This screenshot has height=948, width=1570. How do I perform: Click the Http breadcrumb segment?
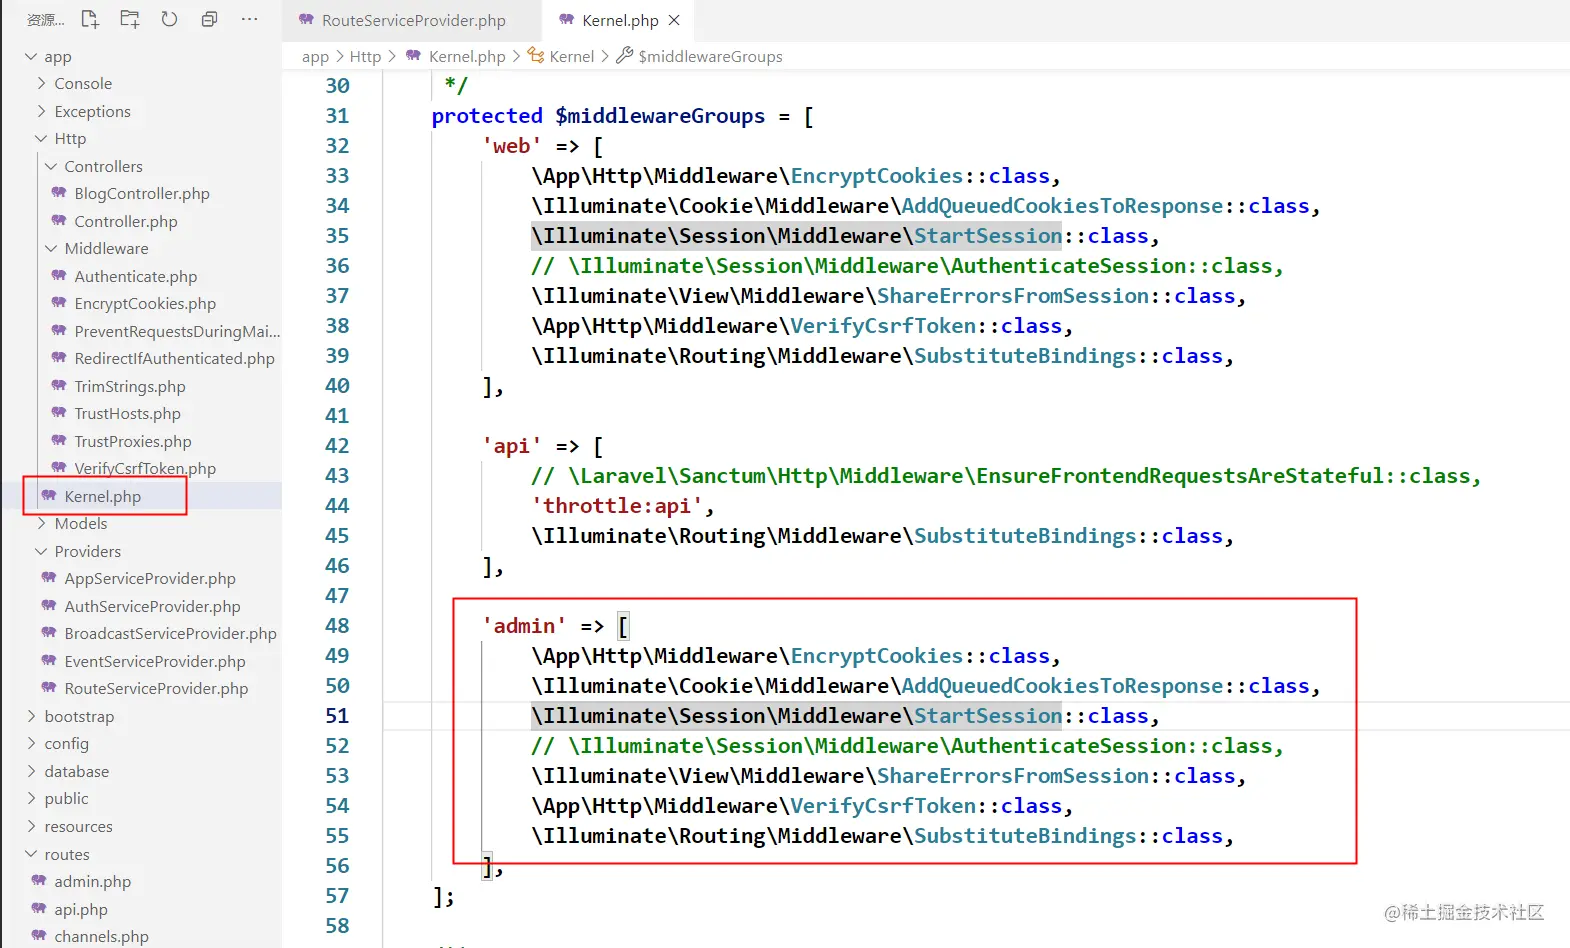365,57
